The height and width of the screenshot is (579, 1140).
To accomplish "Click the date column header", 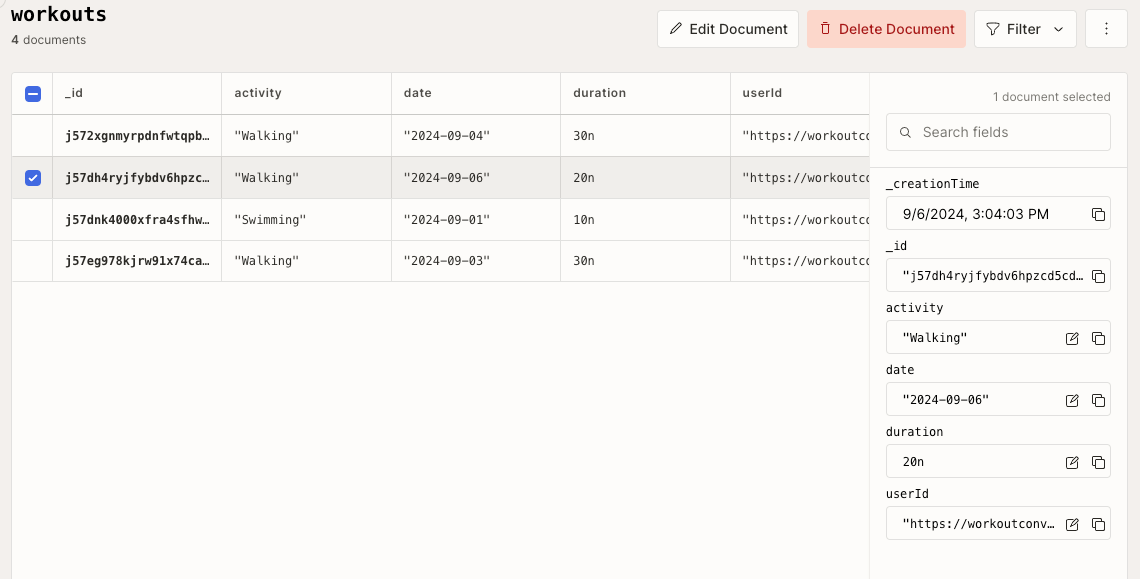I will 475,93.
